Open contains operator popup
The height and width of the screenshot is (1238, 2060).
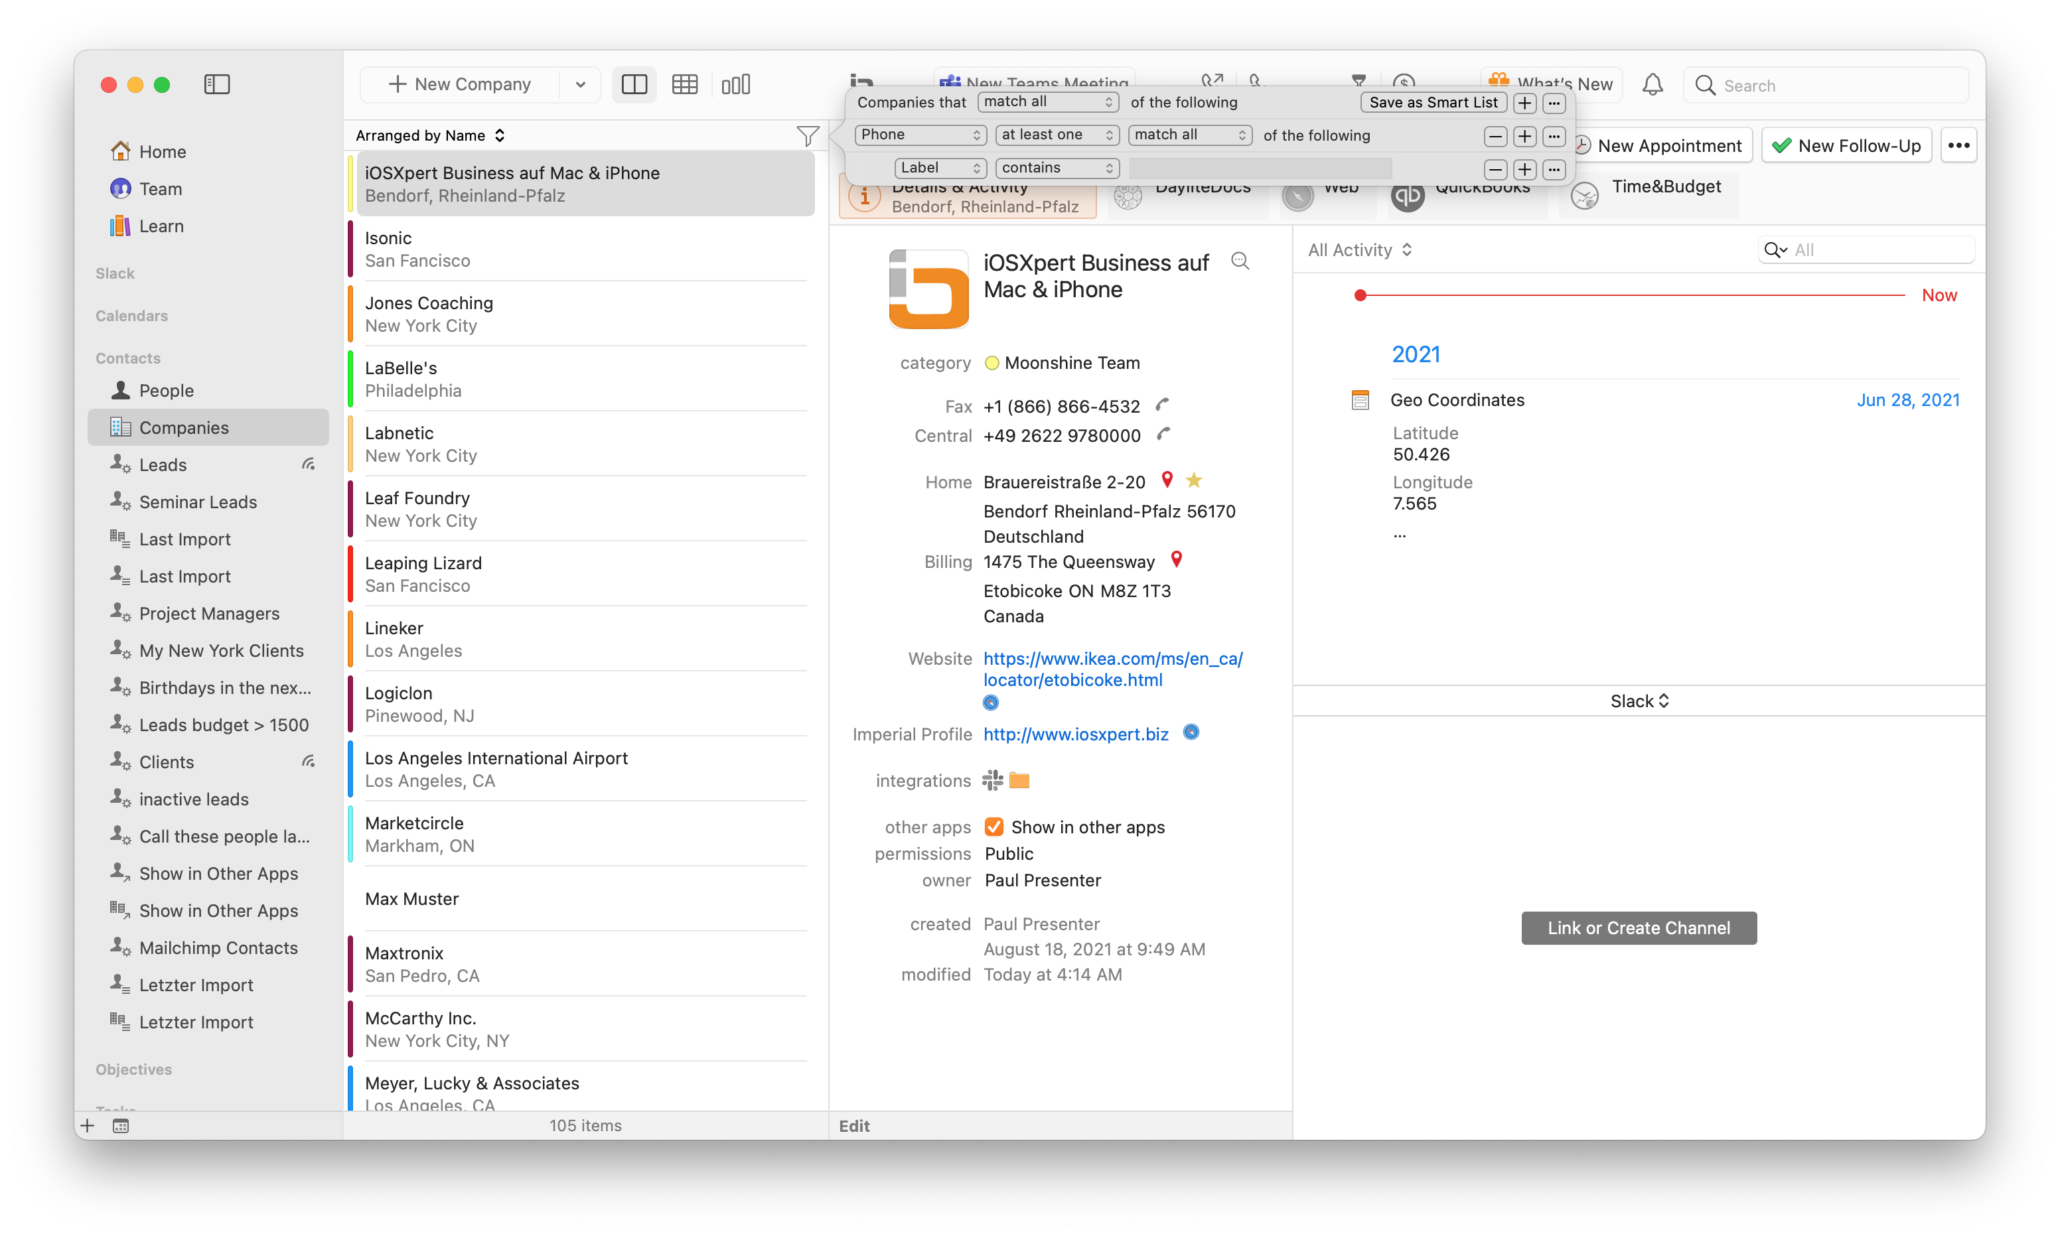coord(1057,168)
